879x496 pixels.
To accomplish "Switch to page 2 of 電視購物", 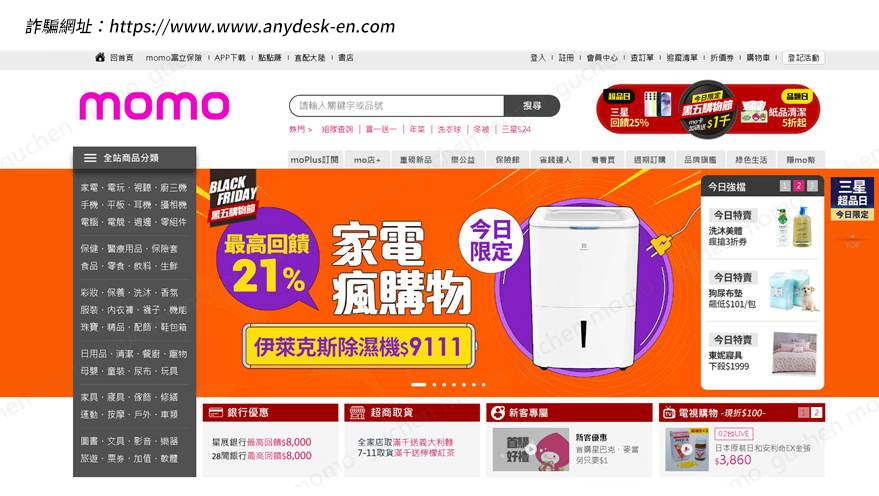I will point(816,412).
